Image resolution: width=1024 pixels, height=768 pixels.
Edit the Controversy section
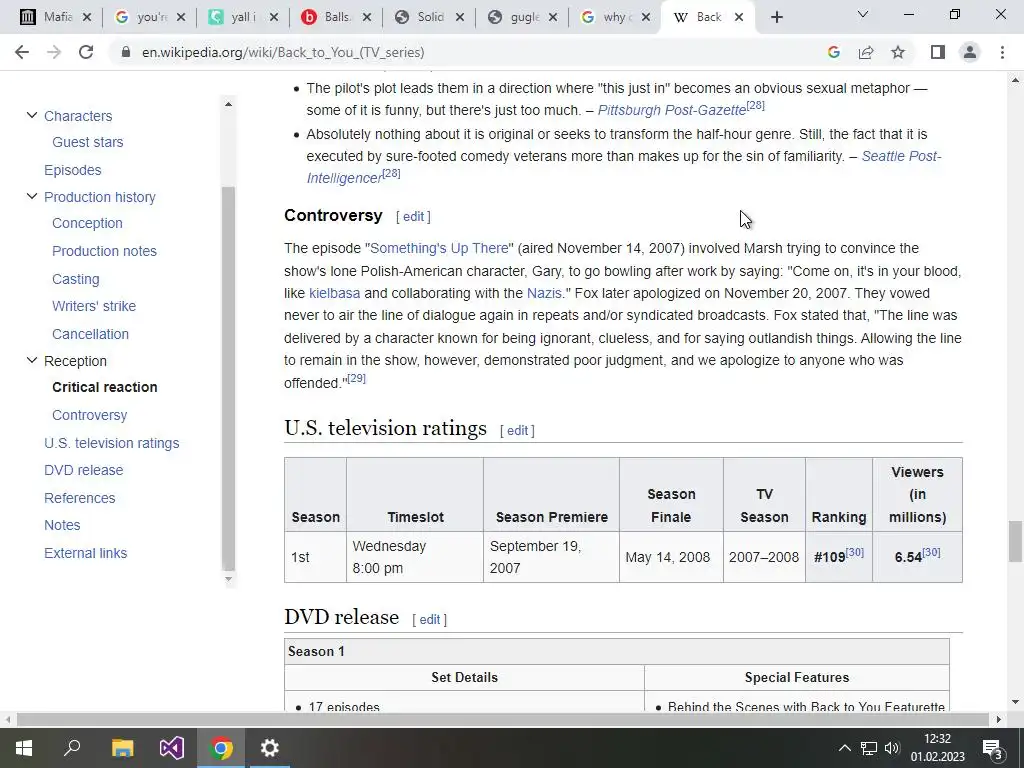click(x=413, y=217)
